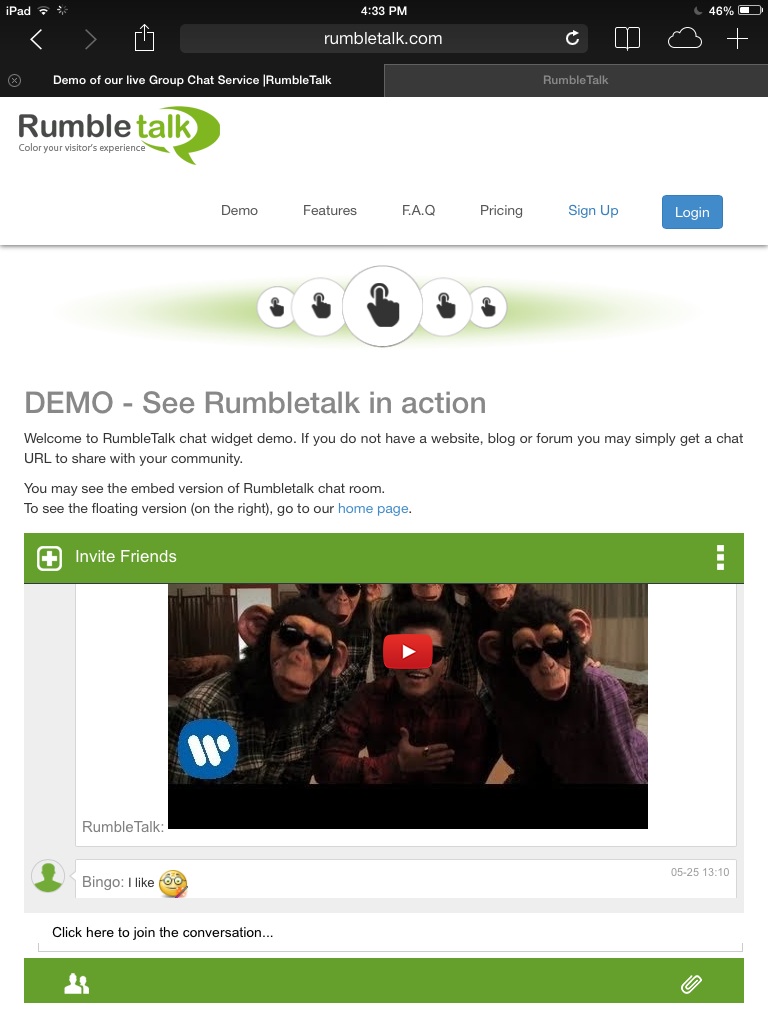The width and height of the screenshot is (768, 1024).
Task: Click the Invite Friends plus icon
Action: 50,558
